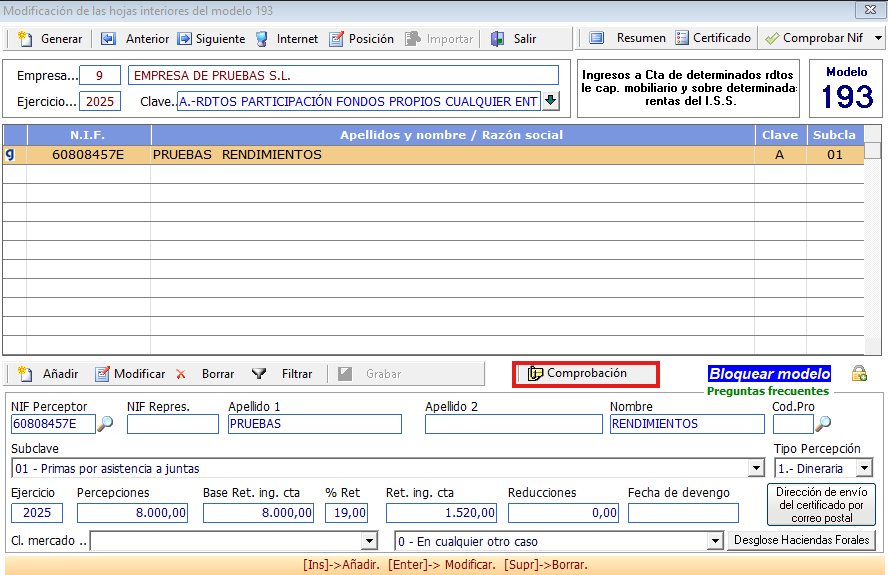The height and width of the screenshot is (575, 888).
Task: Exit using the Salir icon
Action: (x=497, y=39)
